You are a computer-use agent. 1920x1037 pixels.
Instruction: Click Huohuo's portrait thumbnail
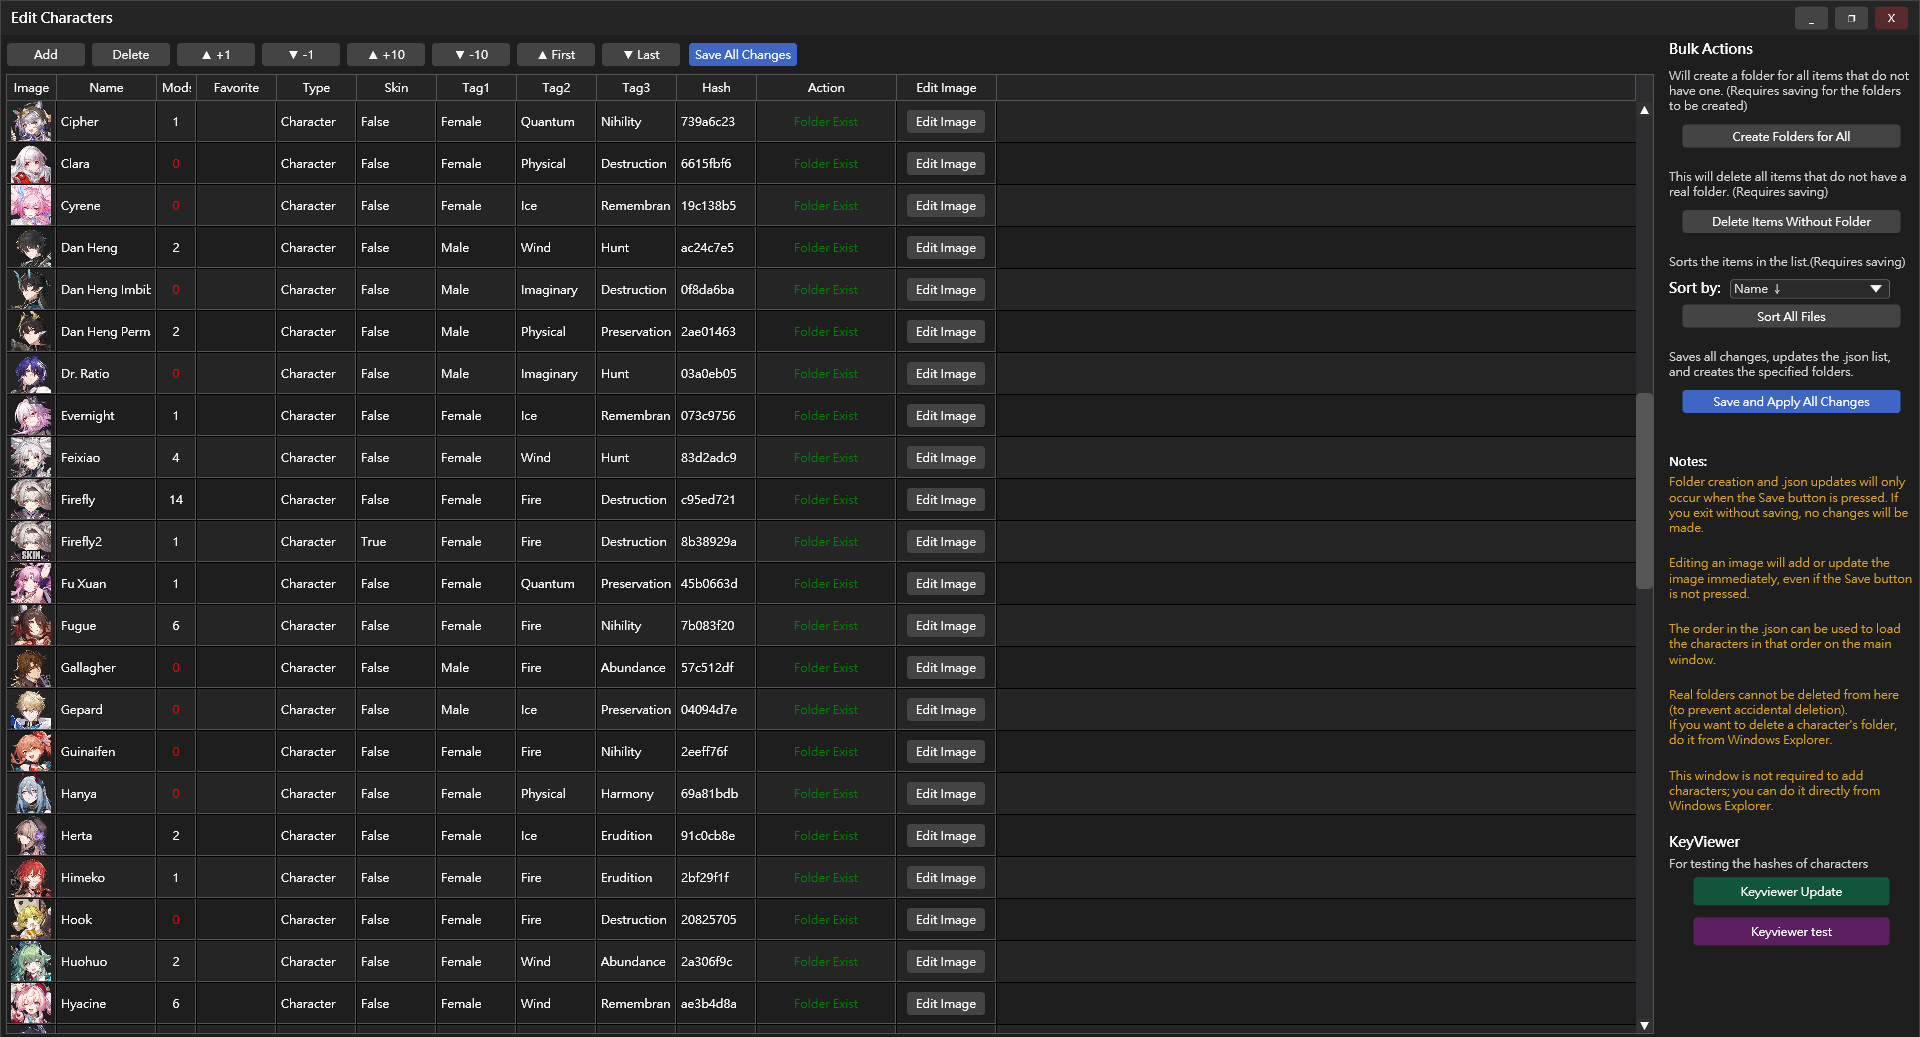31,962
